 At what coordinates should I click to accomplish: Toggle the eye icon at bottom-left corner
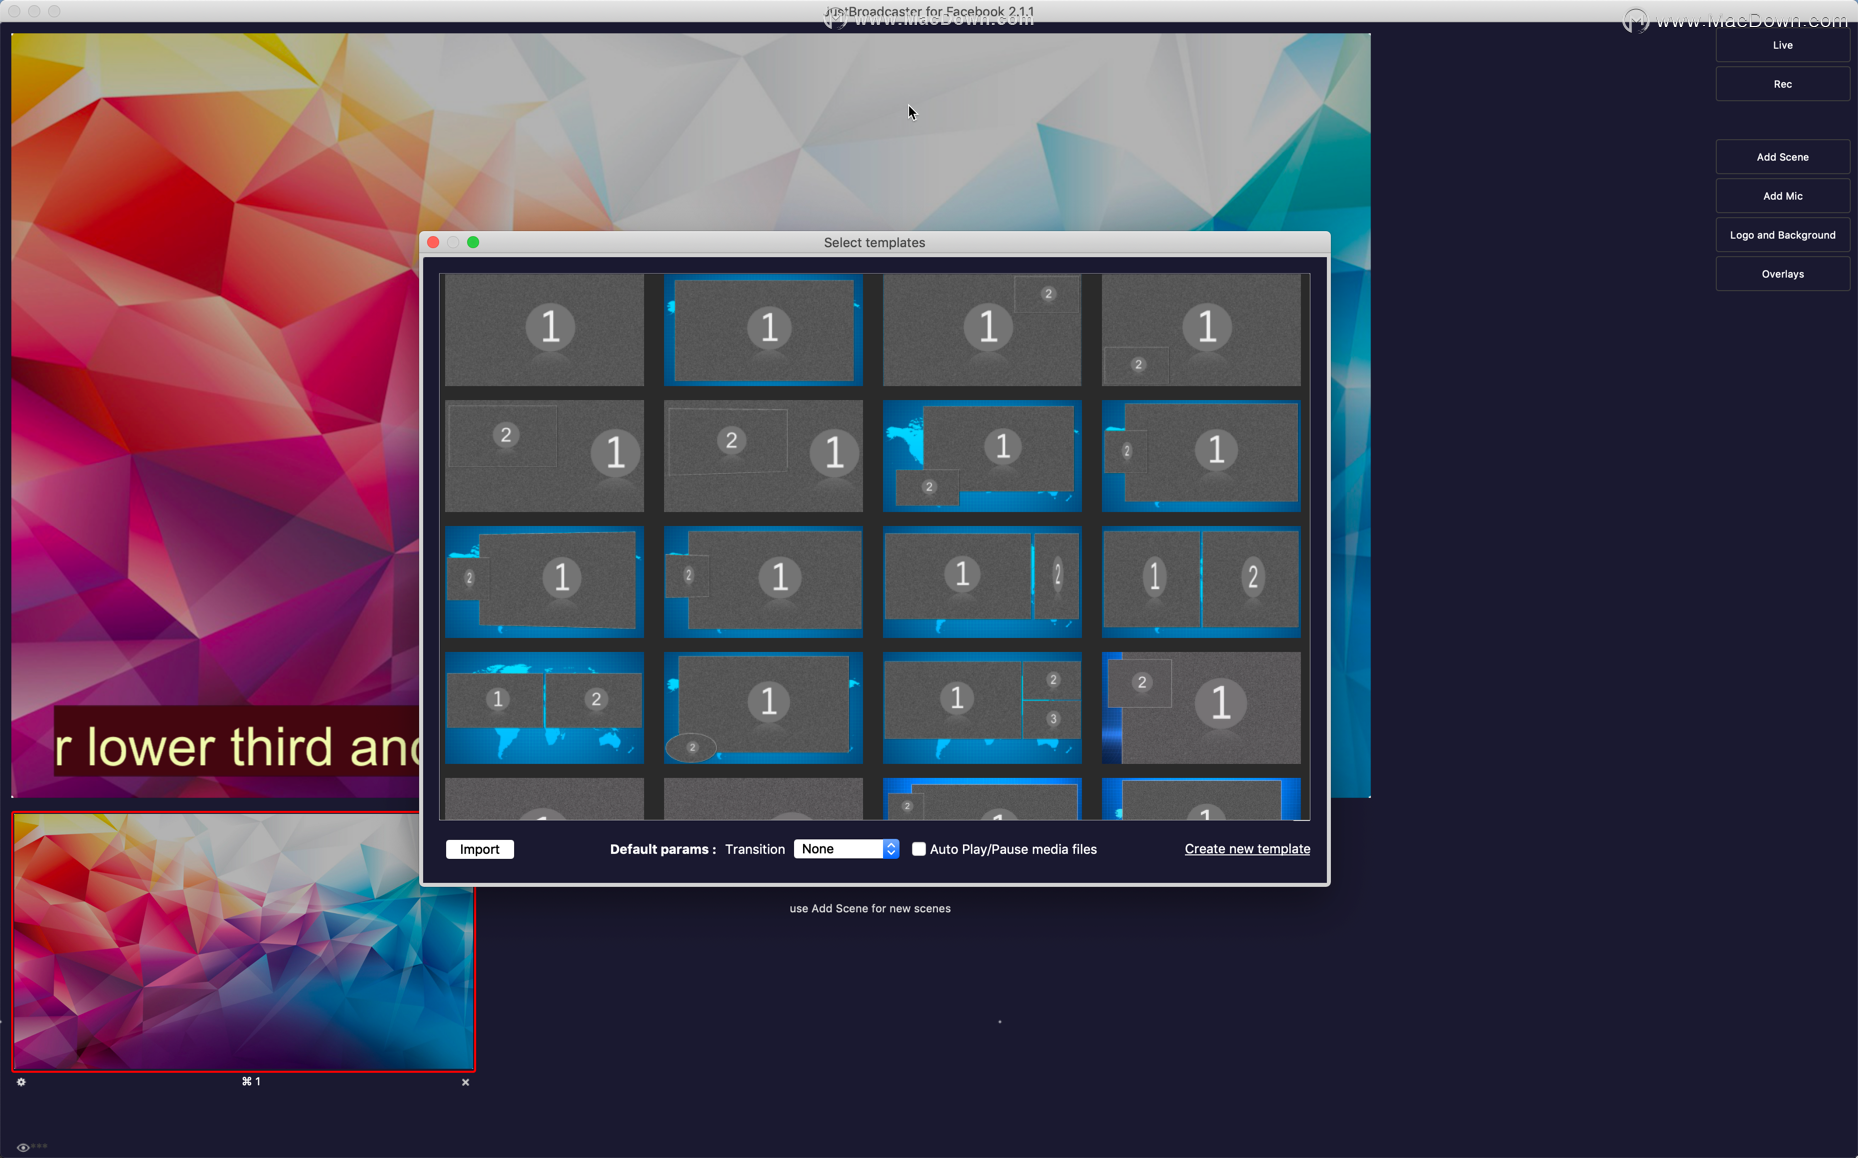23,1147
